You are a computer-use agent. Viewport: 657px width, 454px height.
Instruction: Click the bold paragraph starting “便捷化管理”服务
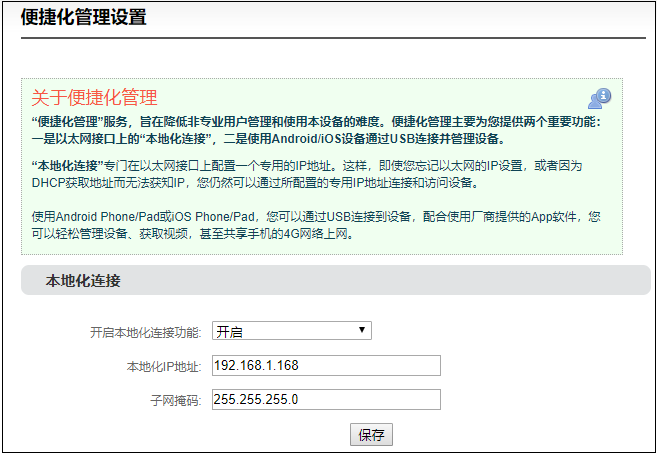(x=316, y=131)
